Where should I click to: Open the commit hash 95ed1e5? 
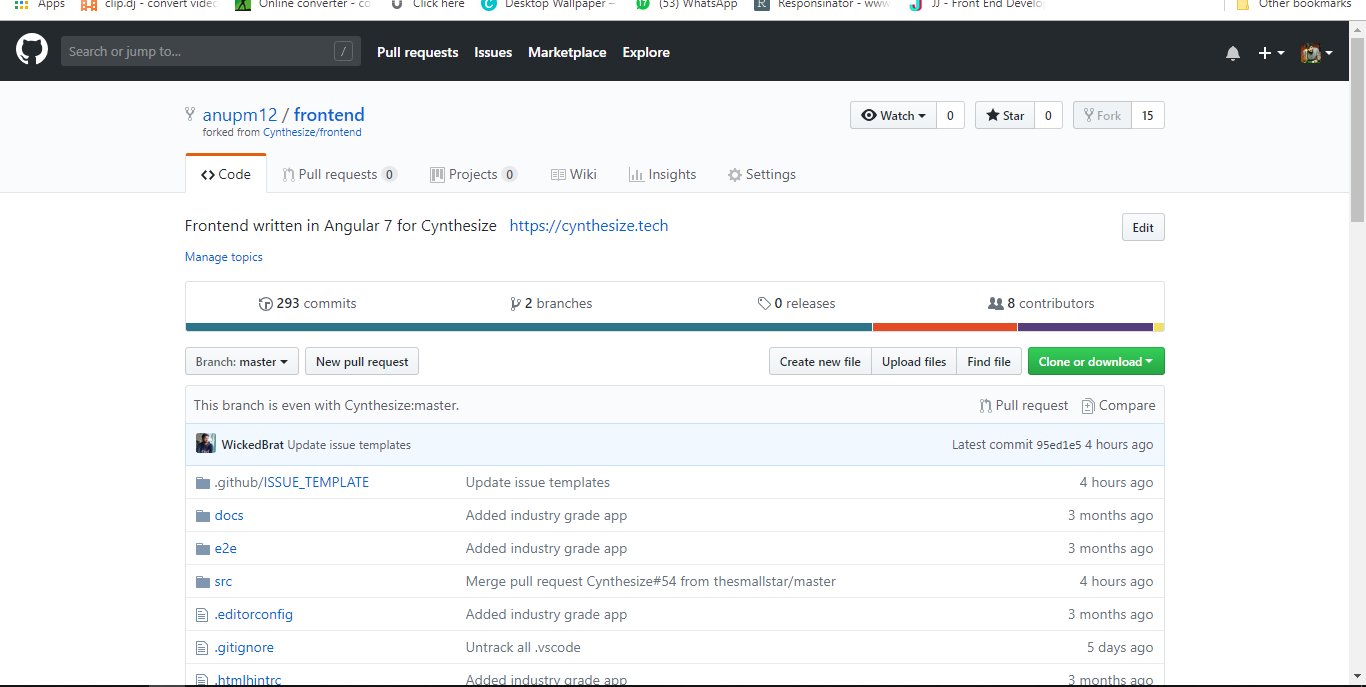pos(1059,445)
